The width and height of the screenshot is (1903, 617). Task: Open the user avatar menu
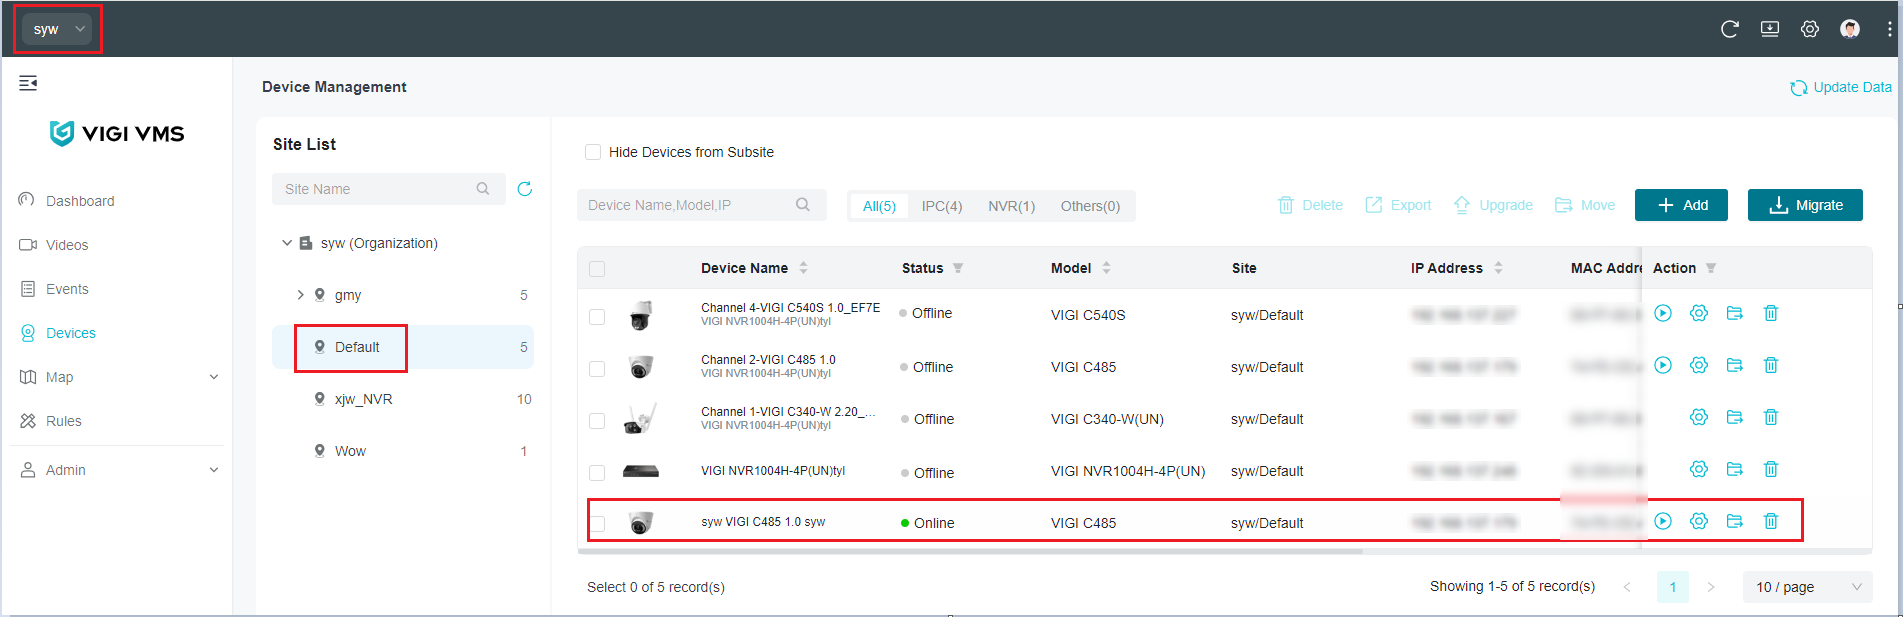click(x=1850, y=29)
